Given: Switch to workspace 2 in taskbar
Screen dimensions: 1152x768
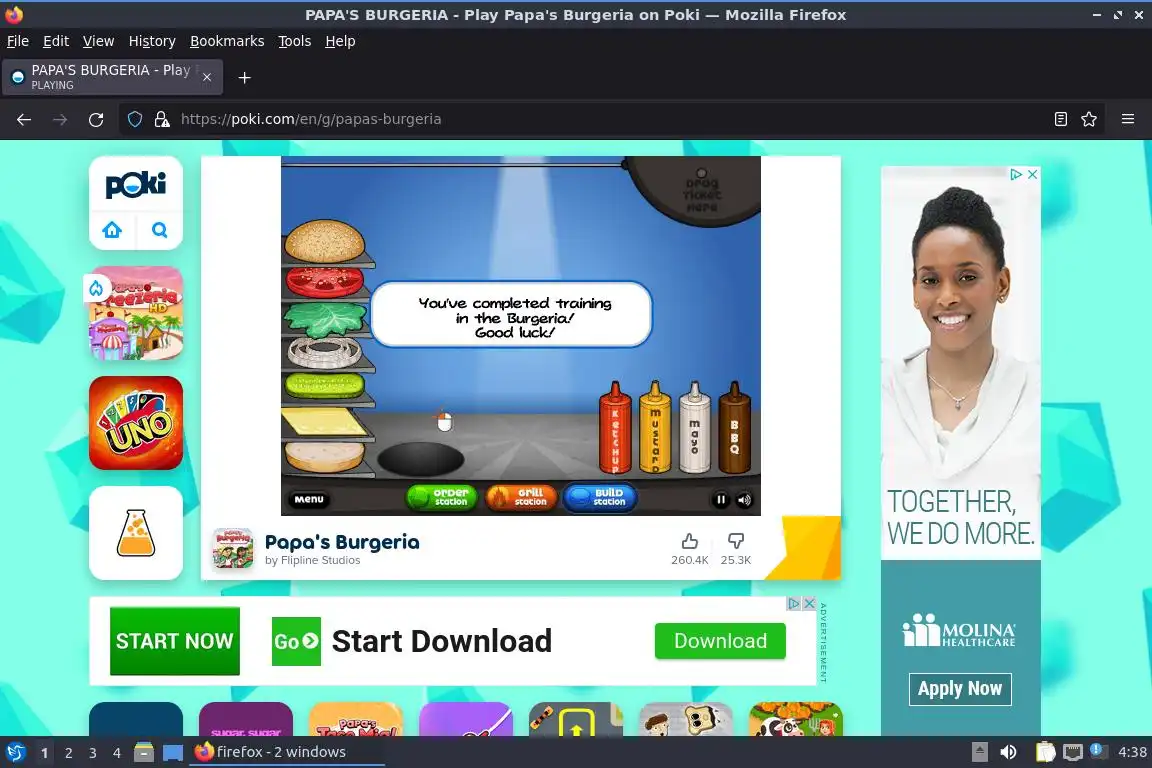Looking at the screenshot, I should coord(68,753).
